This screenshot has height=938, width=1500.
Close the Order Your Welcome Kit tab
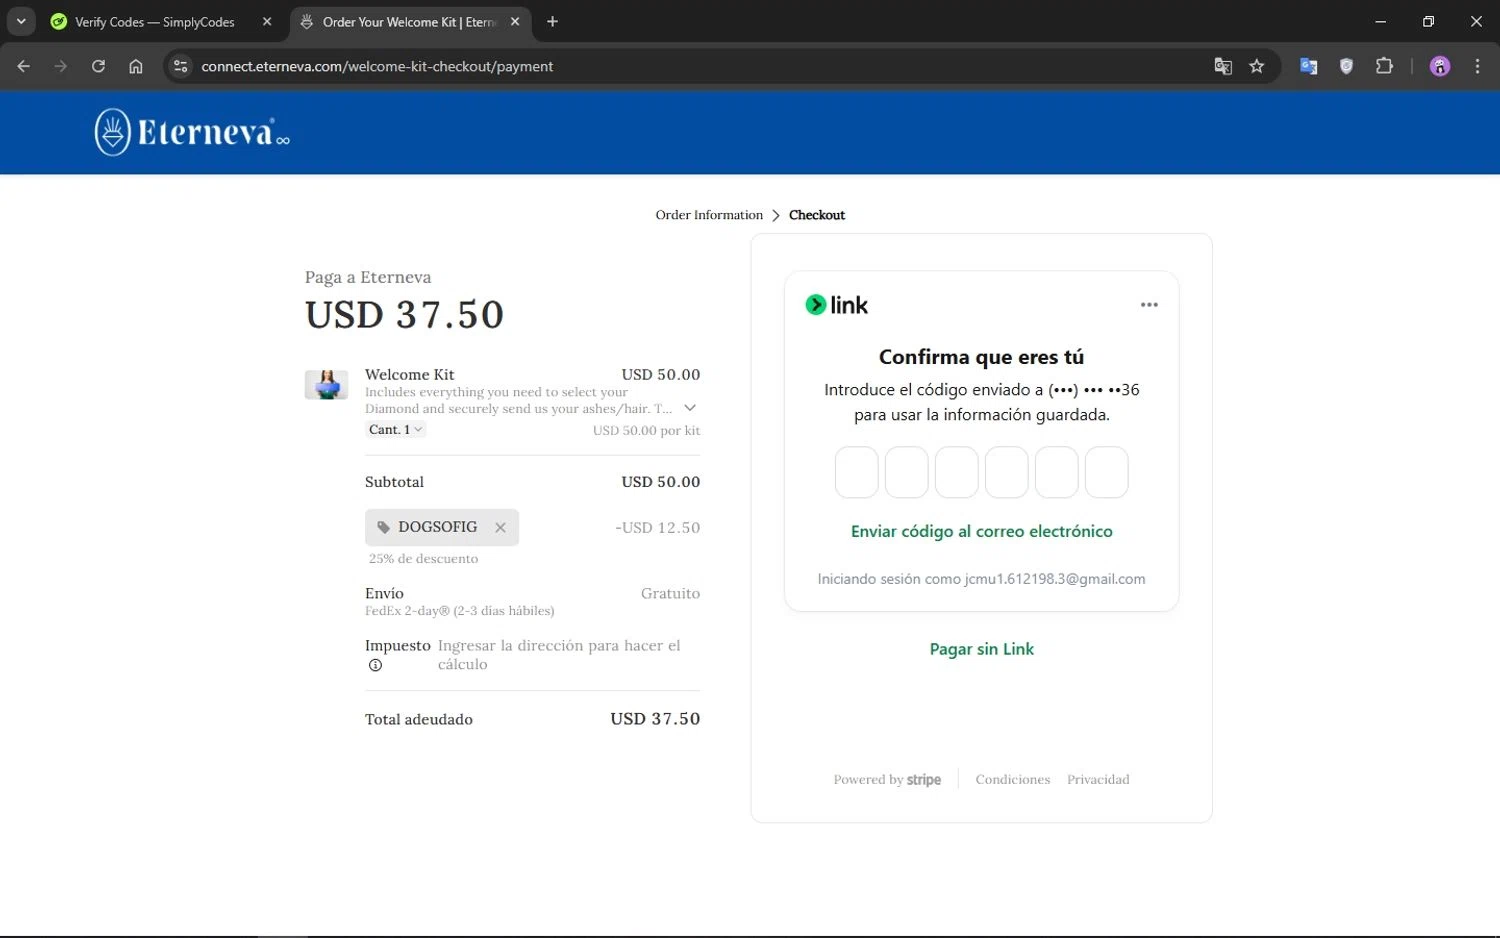pyautogui.click(x=515, y=21)
